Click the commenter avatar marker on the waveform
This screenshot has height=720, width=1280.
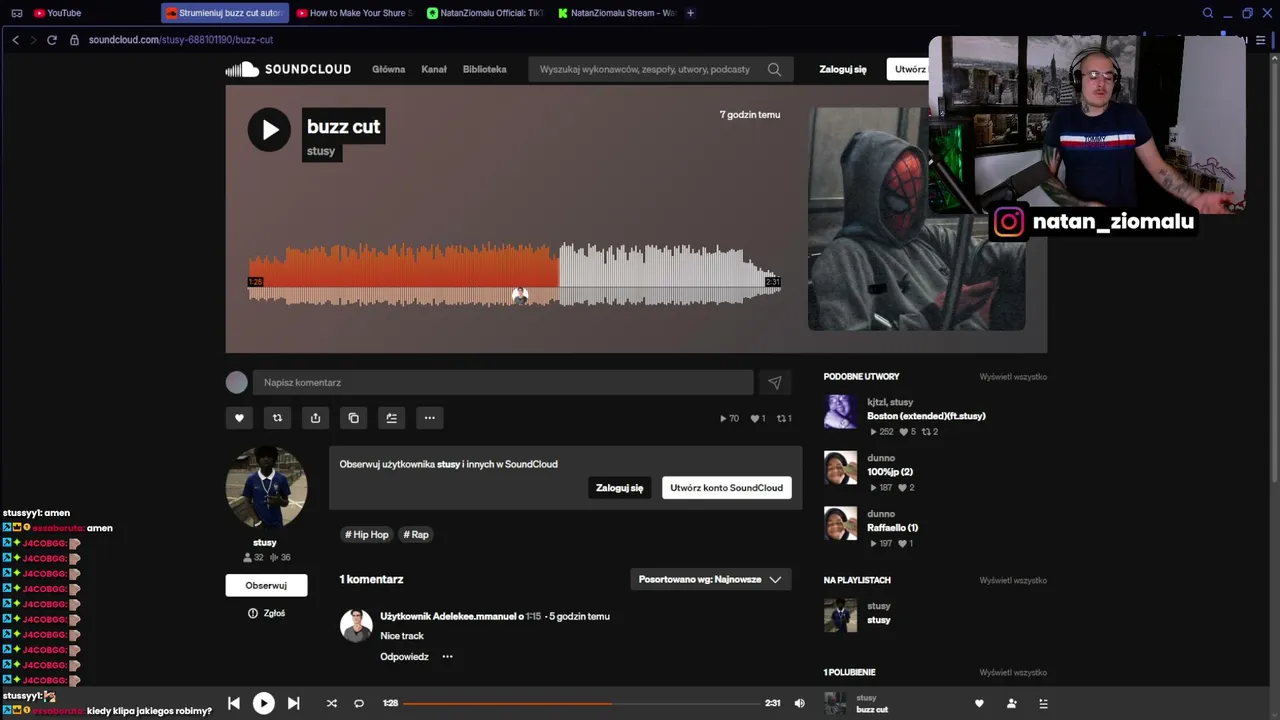pyautogui.click(x=520, y=296)
